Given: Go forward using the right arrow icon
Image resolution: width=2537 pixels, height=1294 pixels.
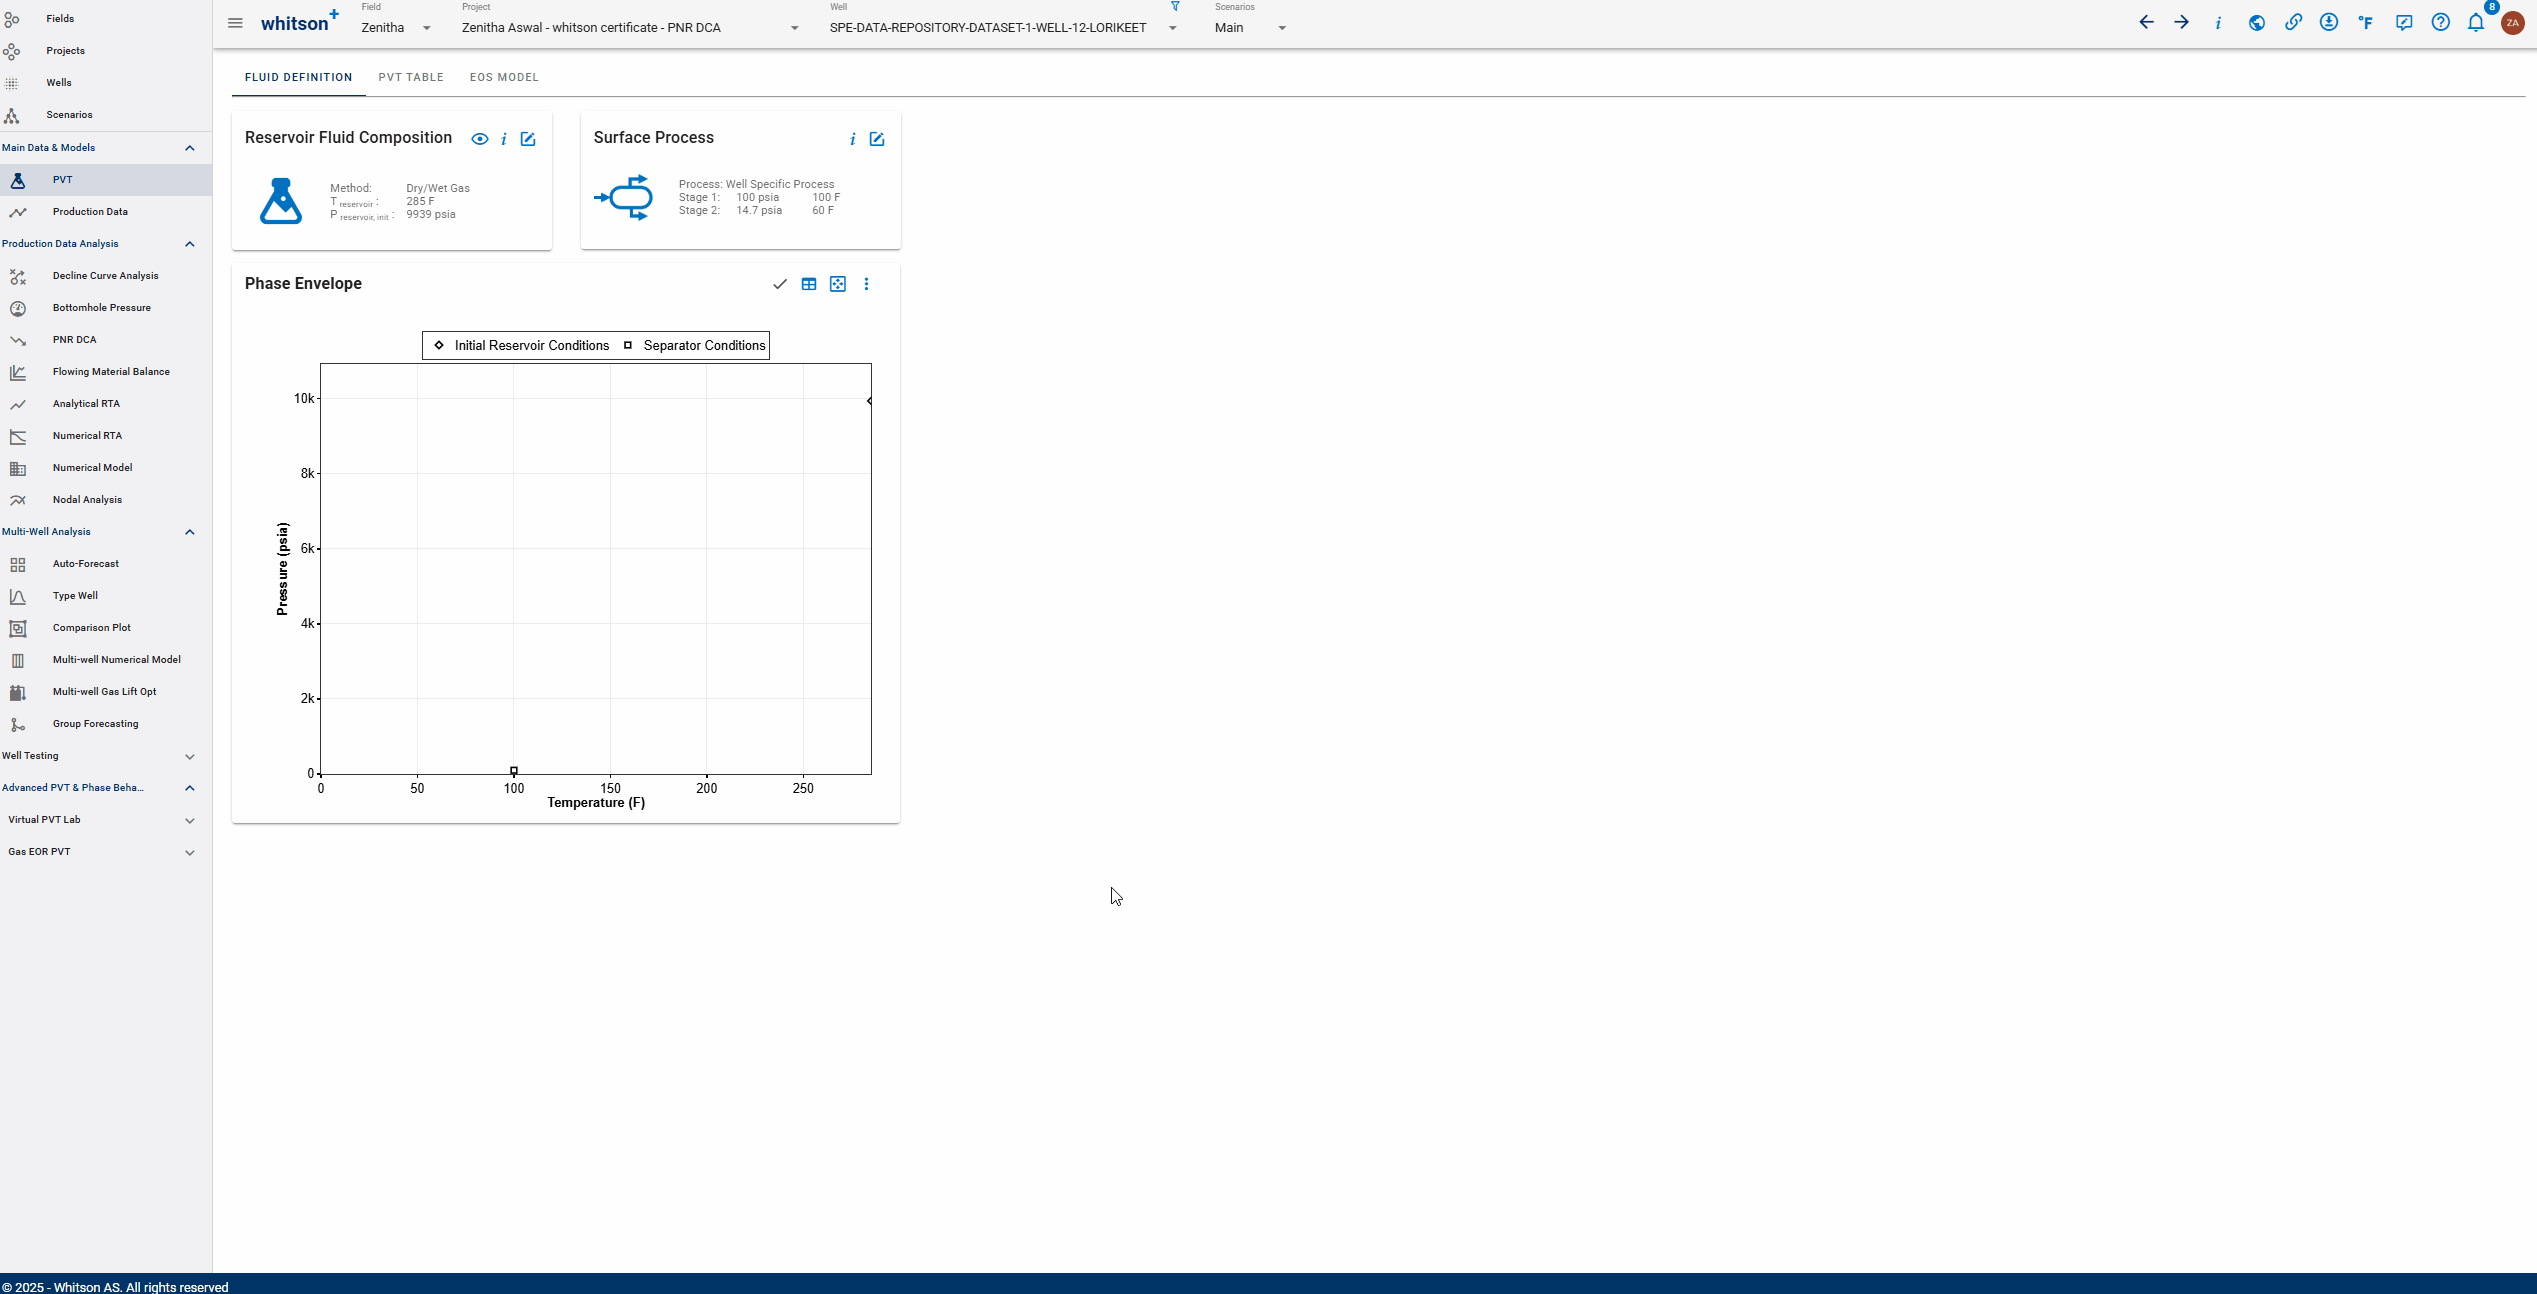Looking at the screenshot, I should (x=2181, y=22).
